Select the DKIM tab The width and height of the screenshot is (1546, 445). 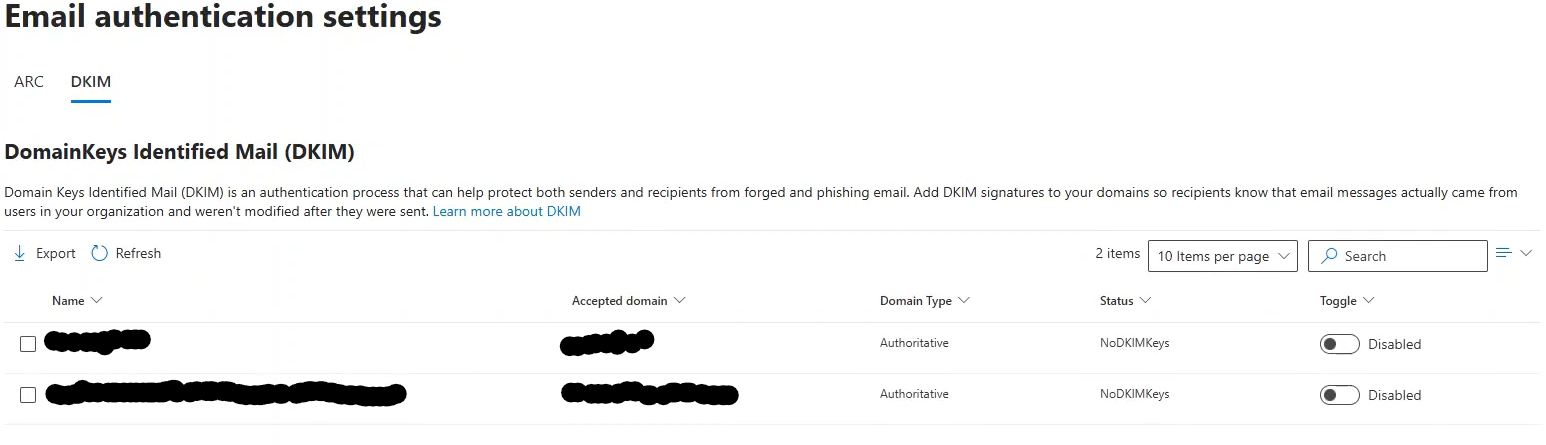(x=91, y=82)
